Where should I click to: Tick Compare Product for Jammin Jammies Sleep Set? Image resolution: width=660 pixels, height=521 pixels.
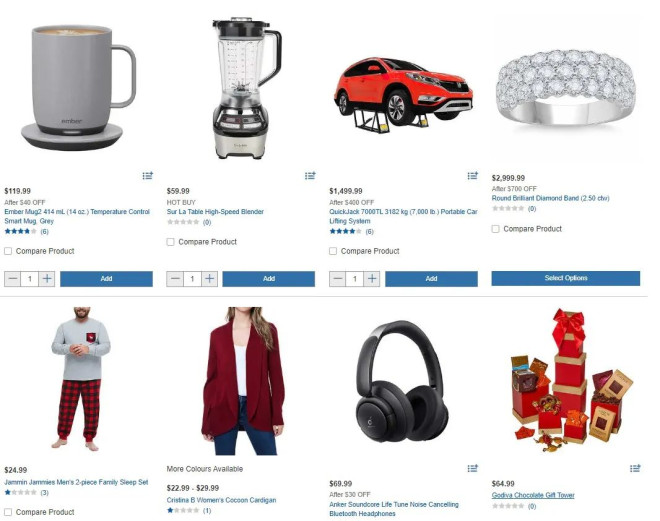[x=8, y=512]
